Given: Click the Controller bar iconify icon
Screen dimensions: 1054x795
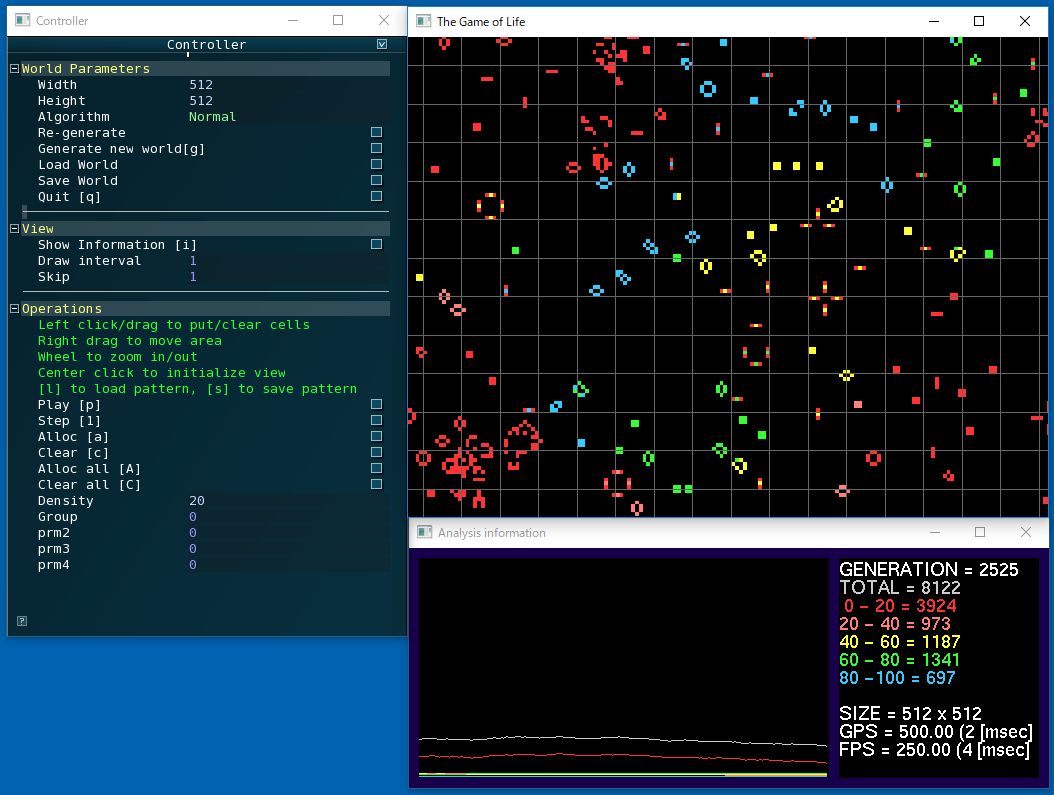Looking at the screenshot, I should pos(382,44).
